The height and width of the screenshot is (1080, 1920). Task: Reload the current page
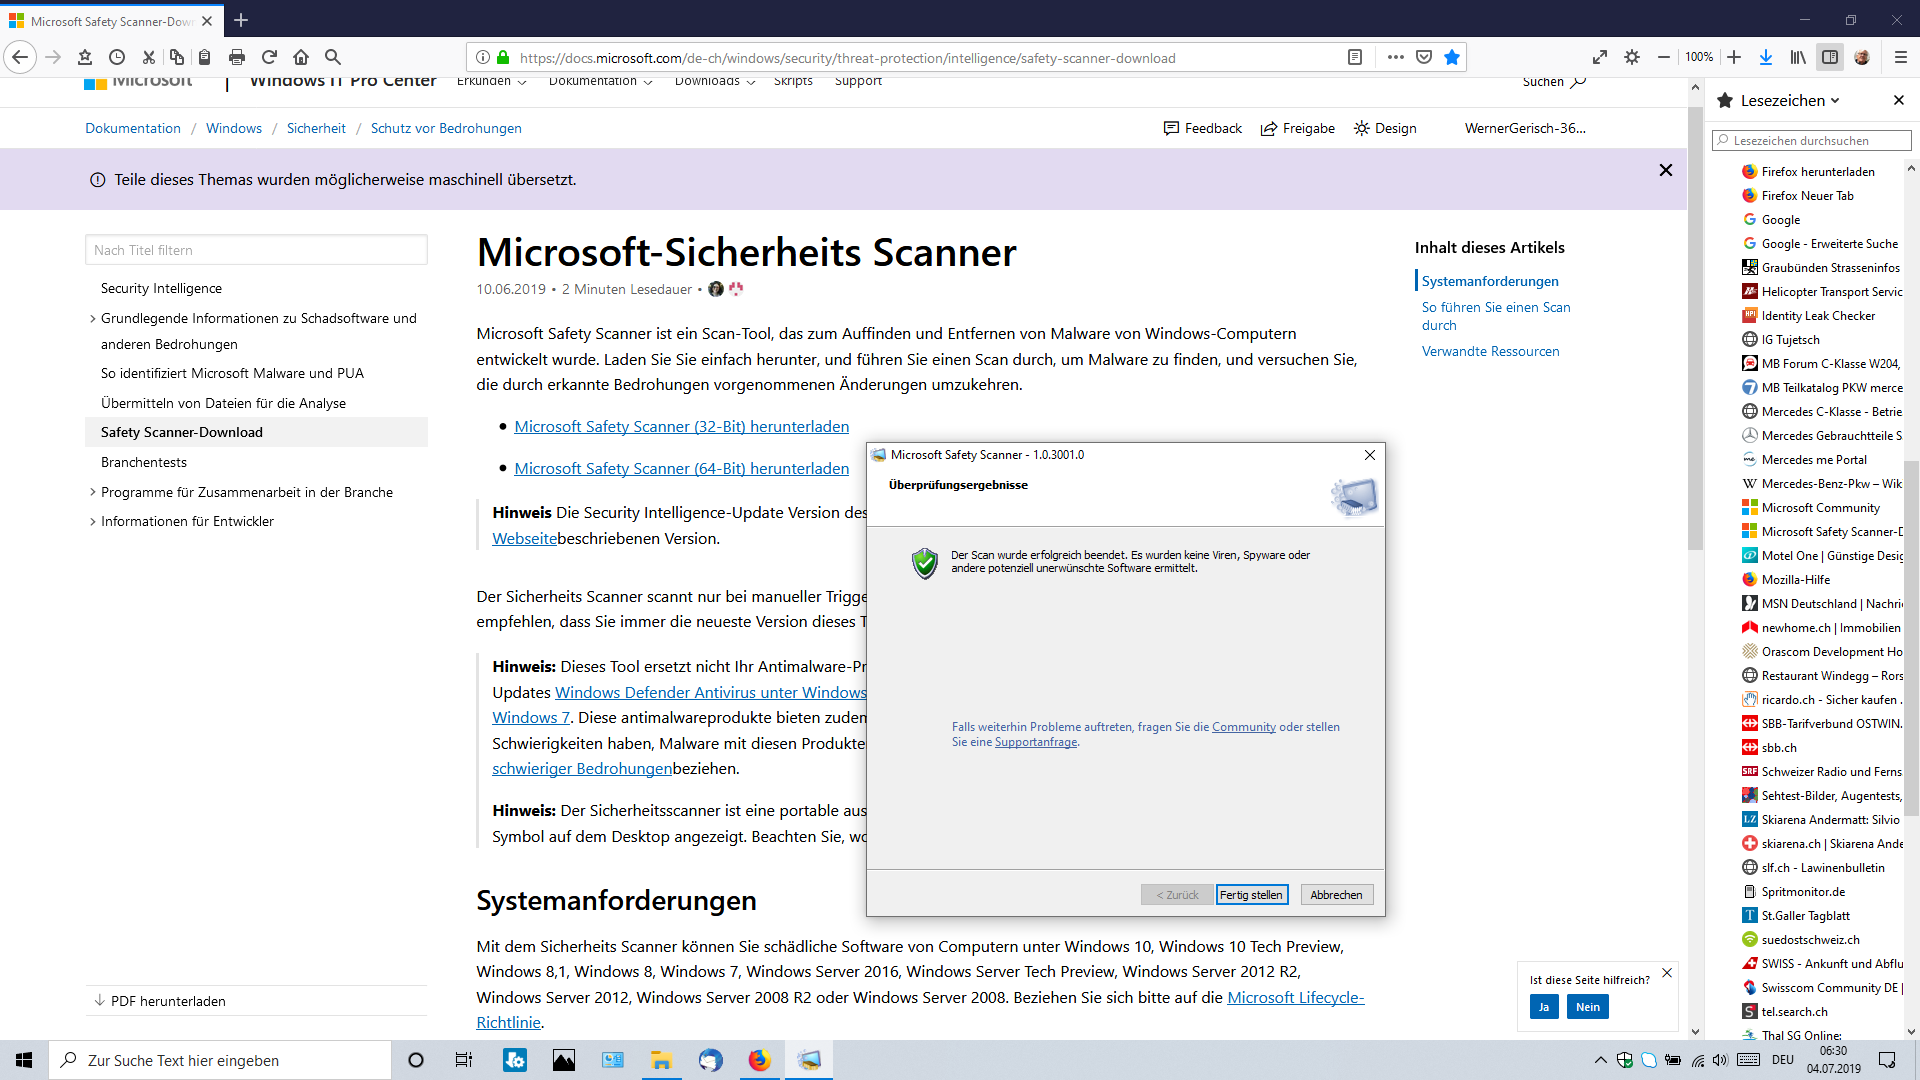pyautogui.click(x=269, y=57)
